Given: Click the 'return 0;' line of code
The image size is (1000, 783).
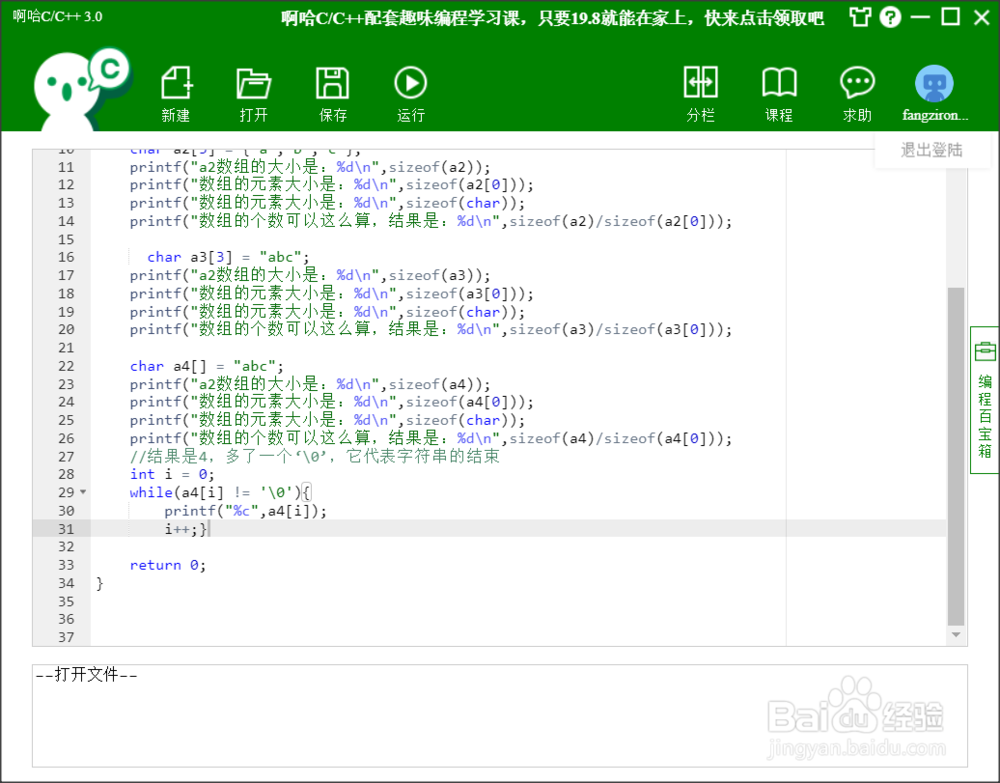Looking at the screenshot, I should (168, 565).
